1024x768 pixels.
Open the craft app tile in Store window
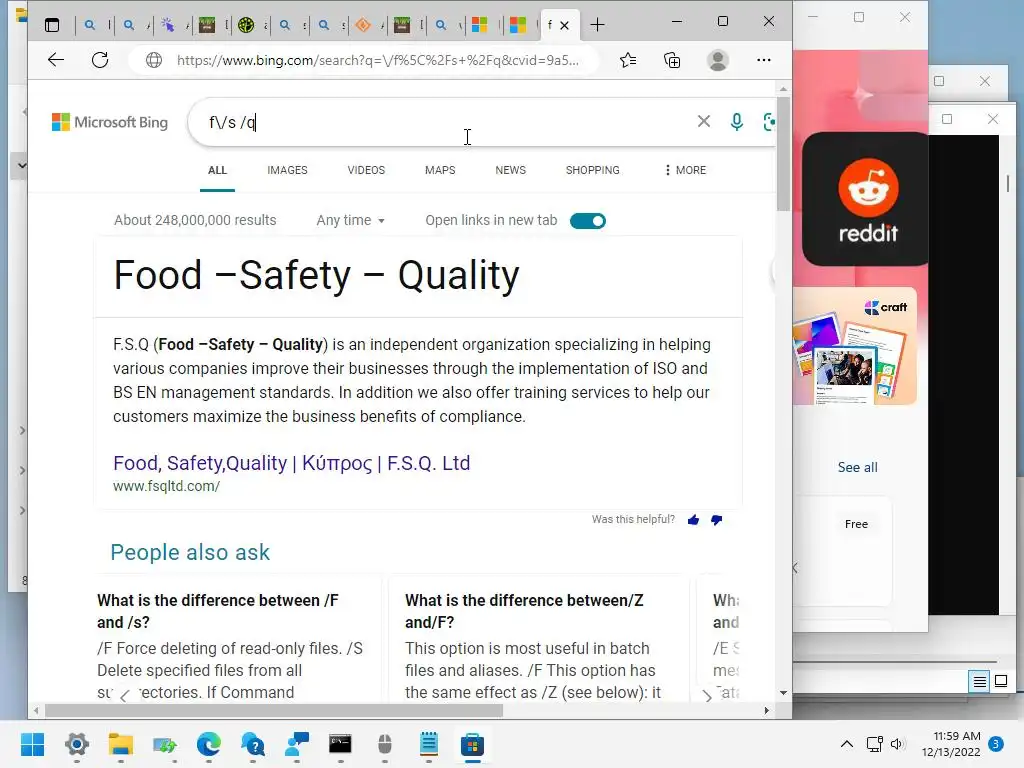tap(855, 346)
